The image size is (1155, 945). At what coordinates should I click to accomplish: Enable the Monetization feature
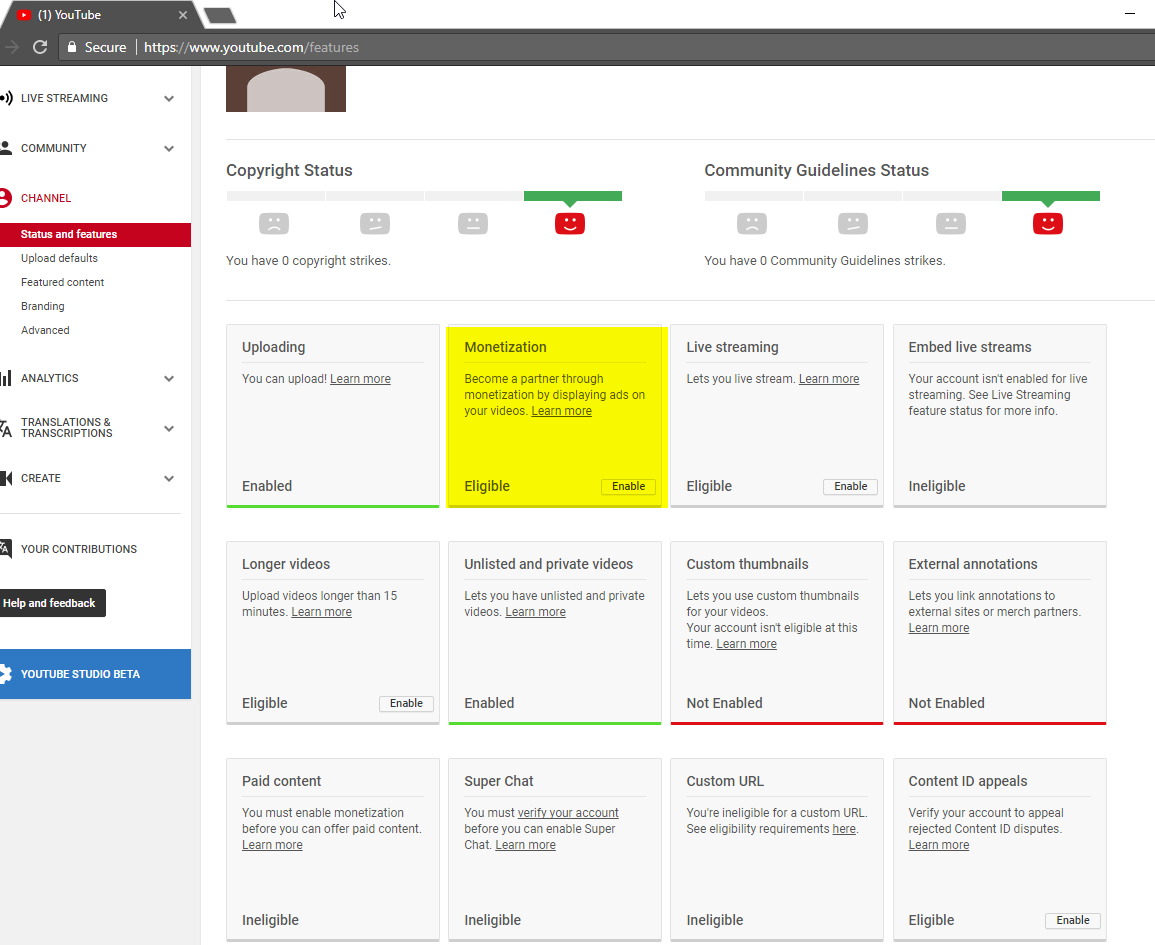point(628,486)
